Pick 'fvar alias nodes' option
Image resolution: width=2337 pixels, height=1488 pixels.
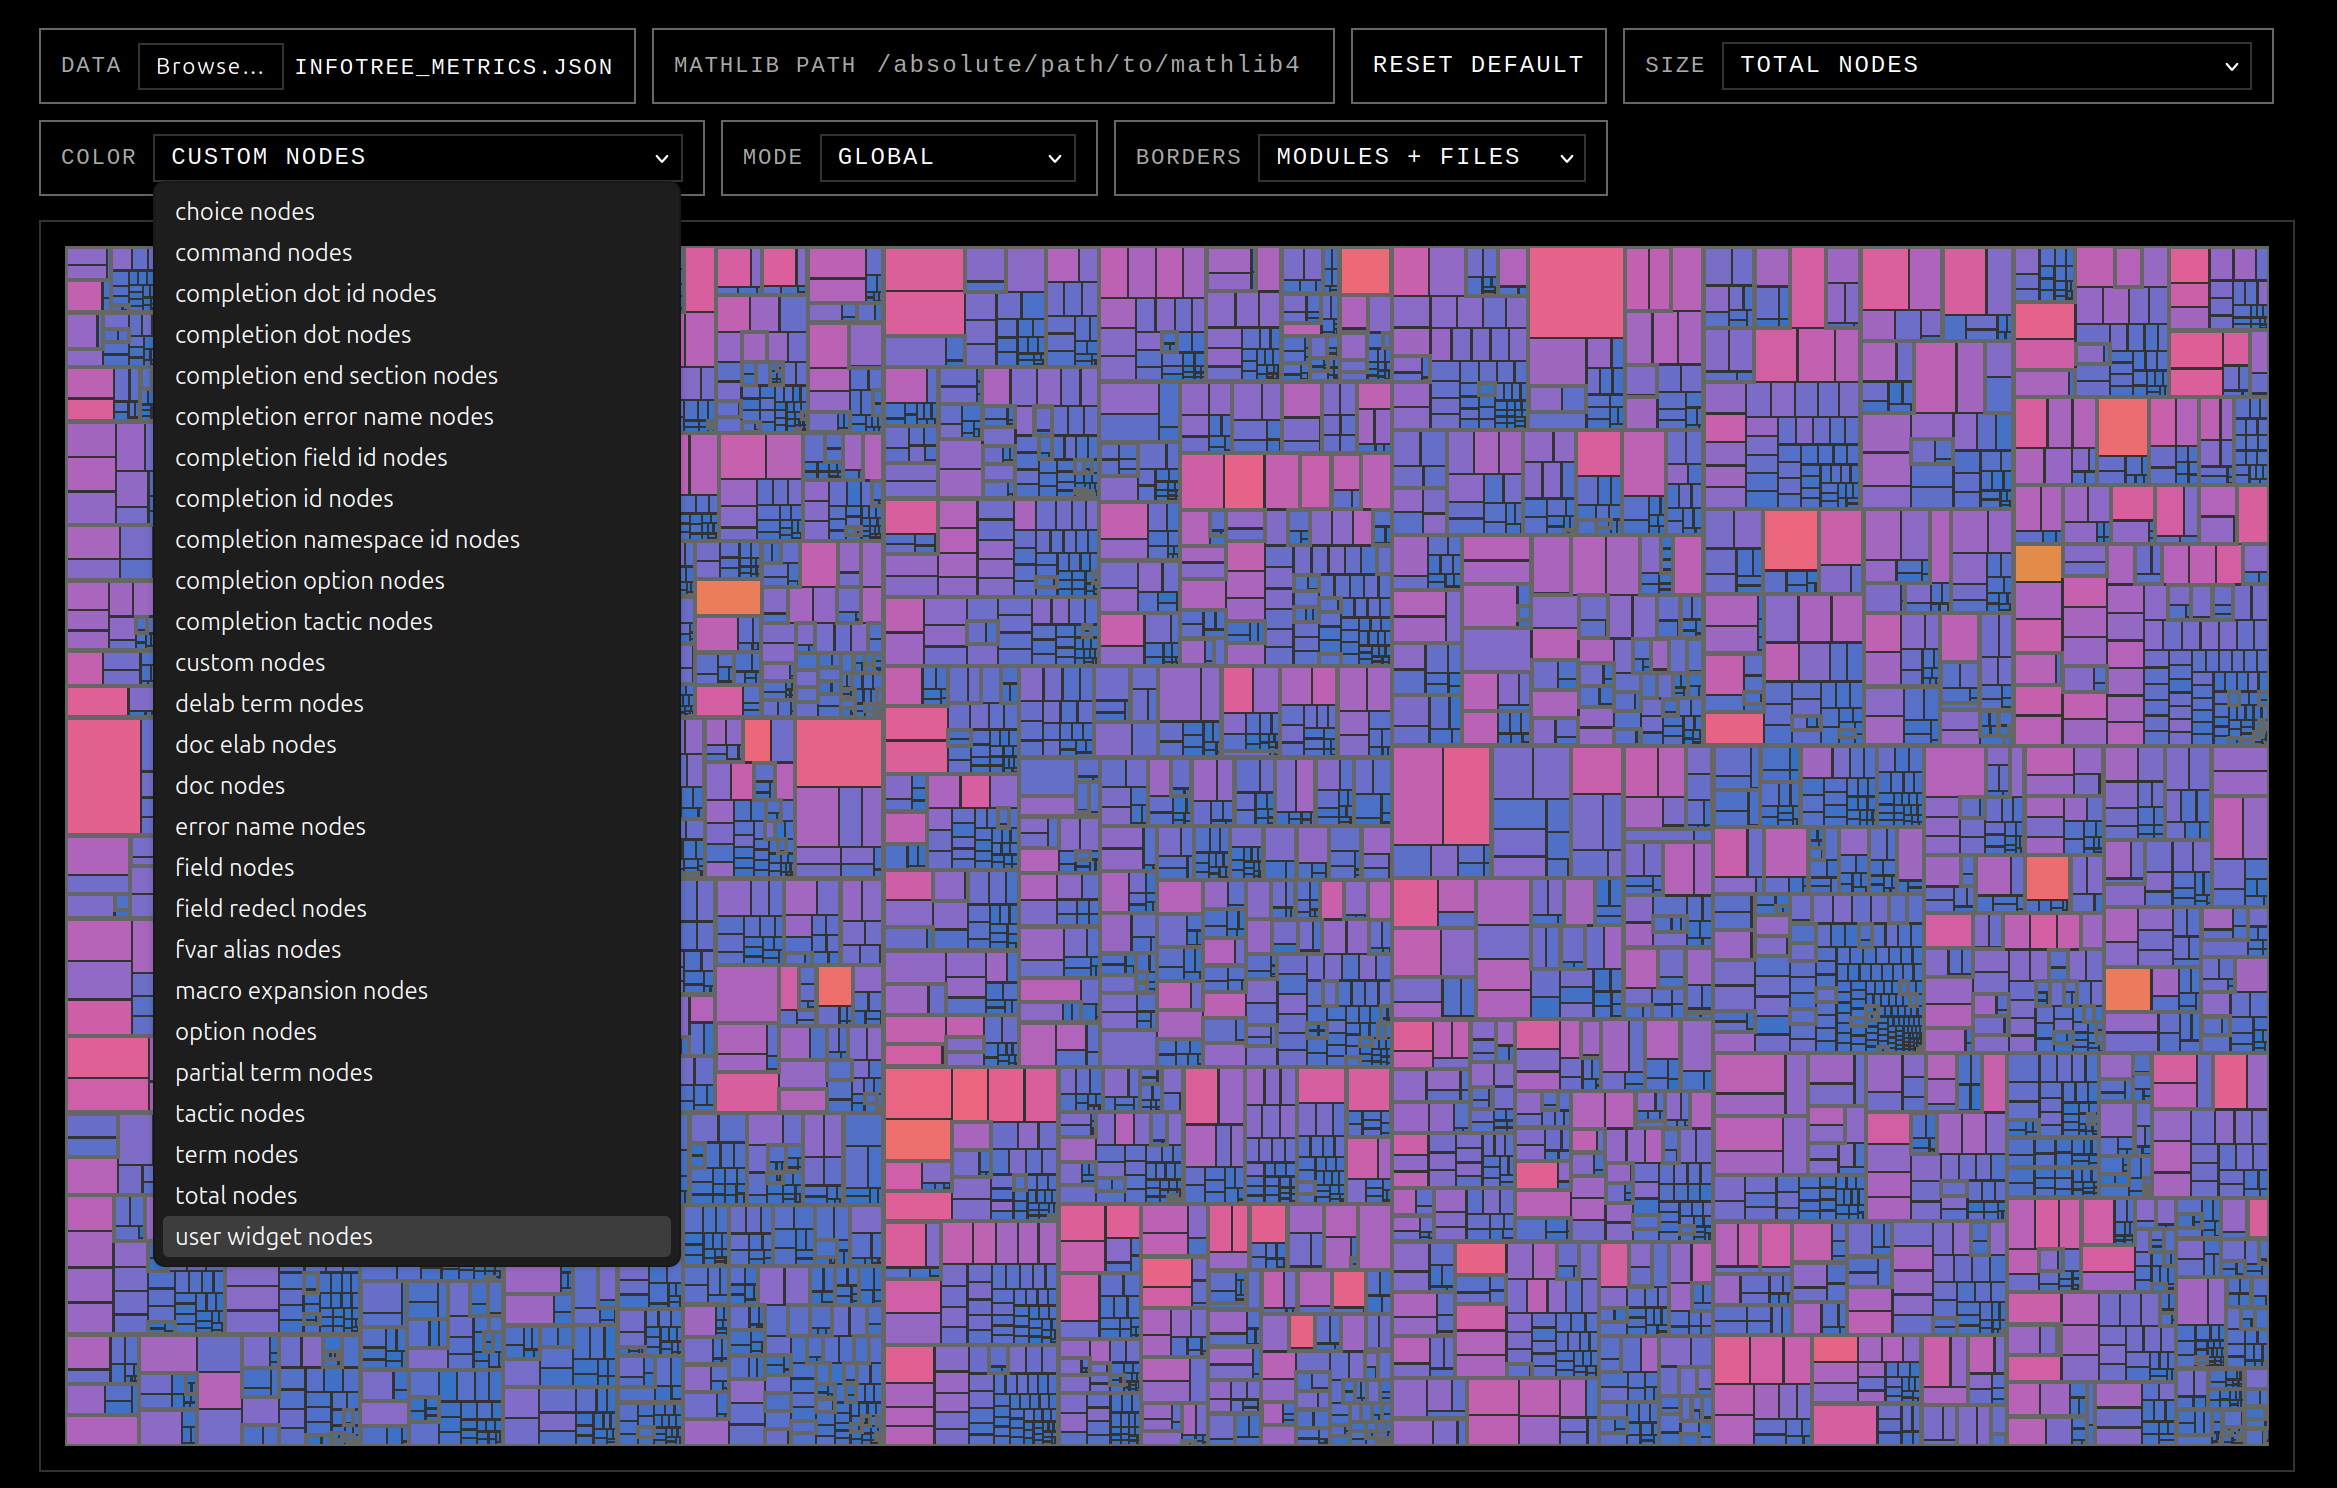(258, 950)
